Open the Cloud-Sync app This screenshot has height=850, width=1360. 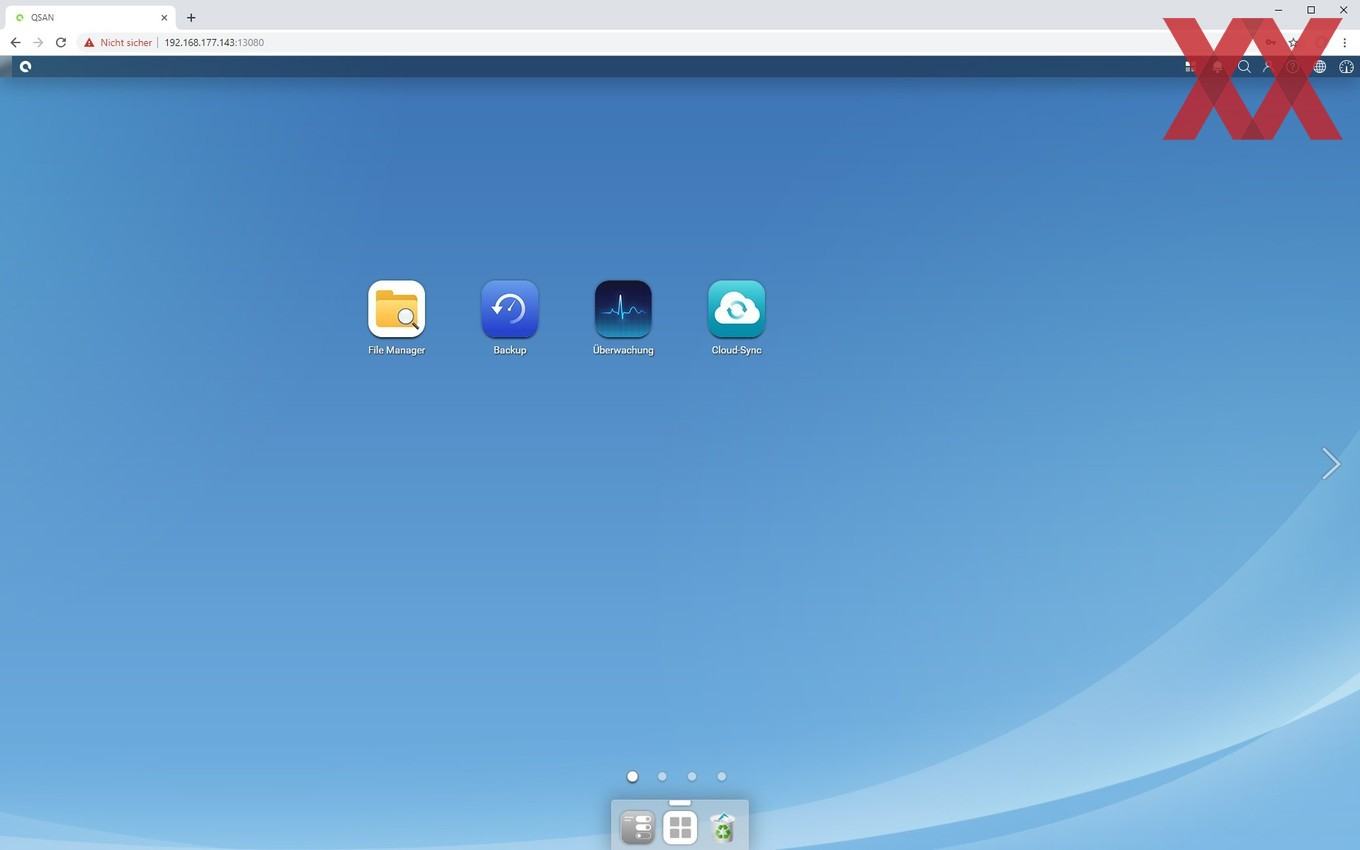737,309
